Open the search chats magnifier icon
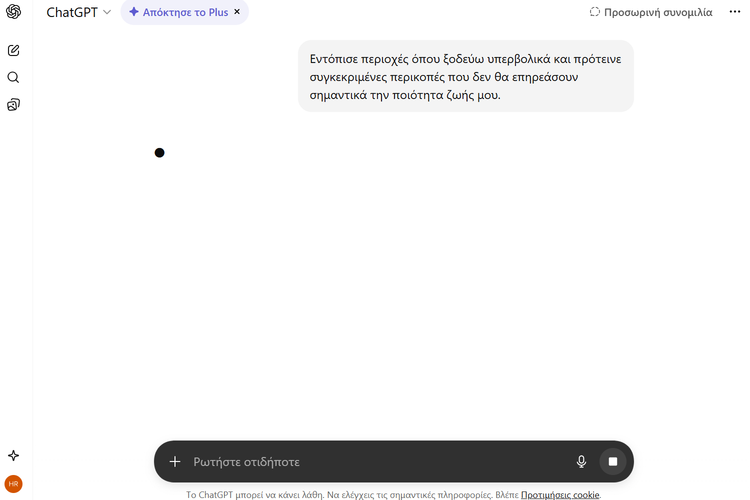The width and height of the screenshot is (750, 500). click(x=14, y=77)
